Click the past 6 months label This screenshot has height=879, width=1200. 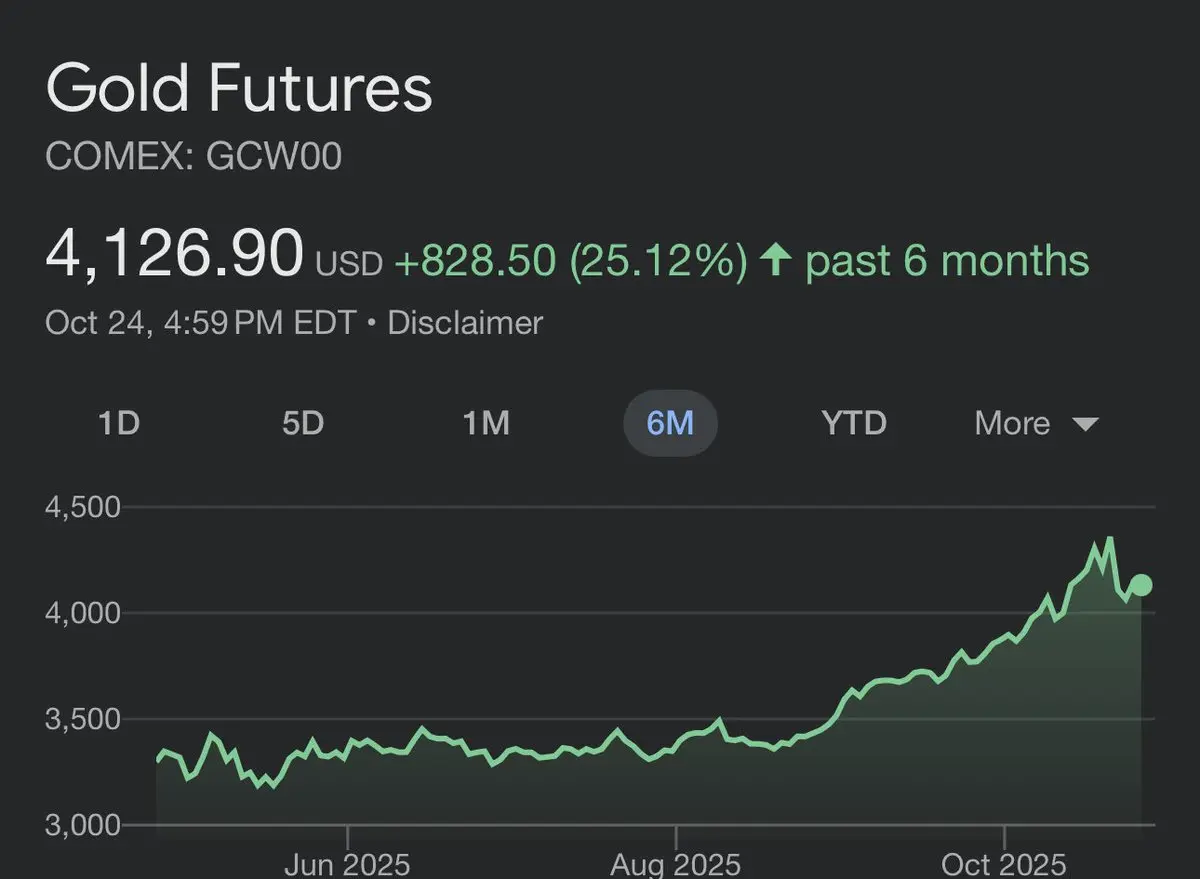[947, 261]
